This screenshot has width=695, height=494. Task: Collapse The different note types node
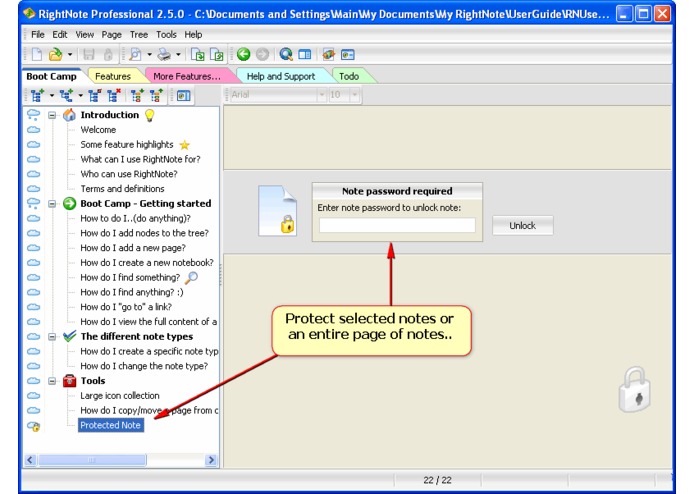pyautogui.click(x=52, y=337)
